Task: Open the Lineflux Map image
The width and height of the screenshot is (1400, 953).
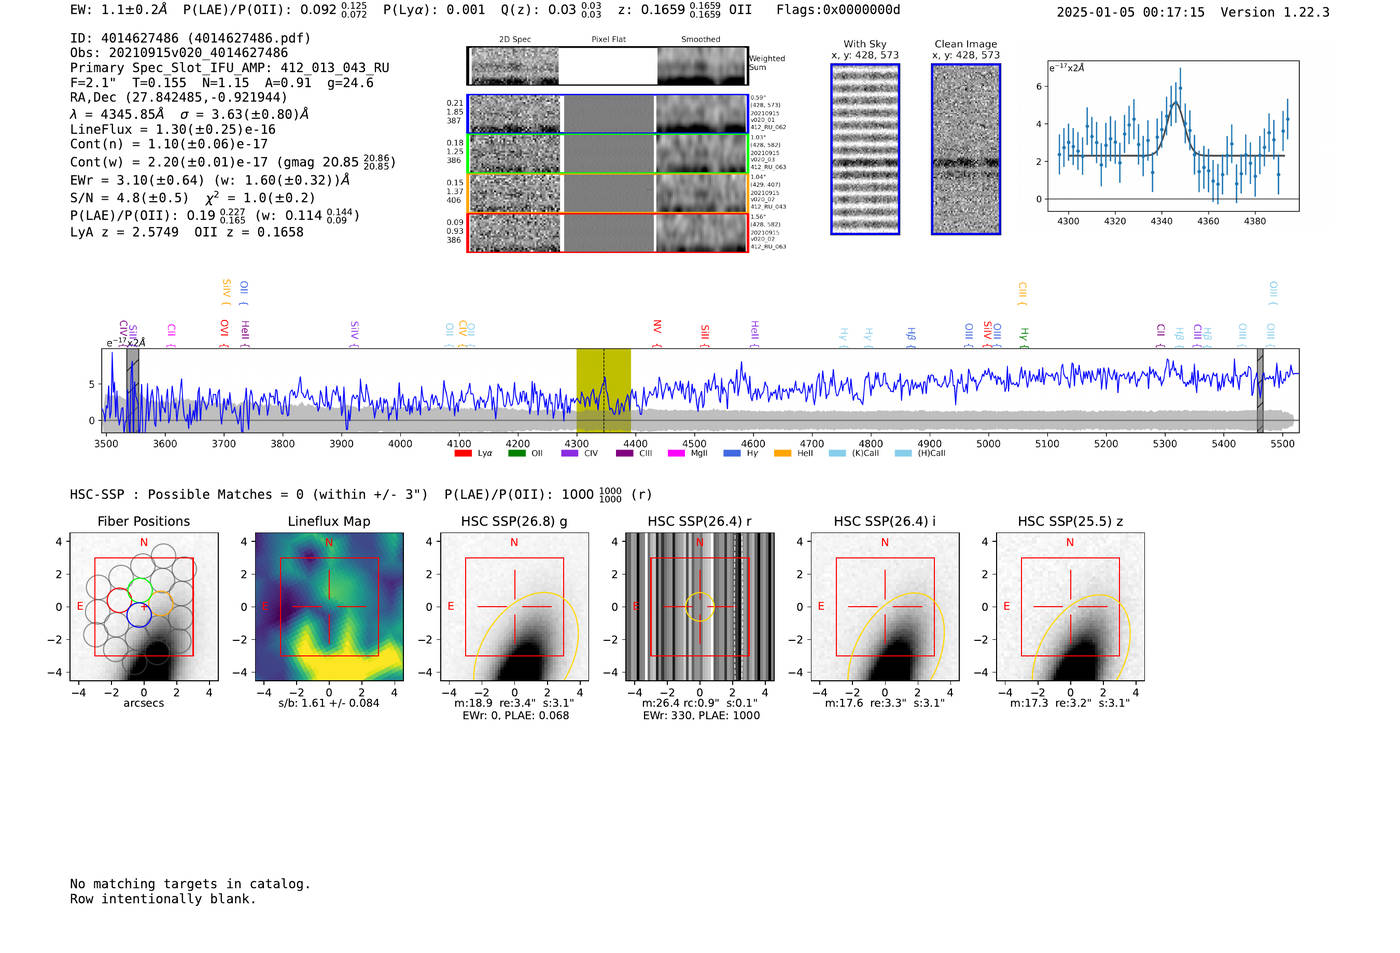Action: pyautogui.click(x=329, y=607)
